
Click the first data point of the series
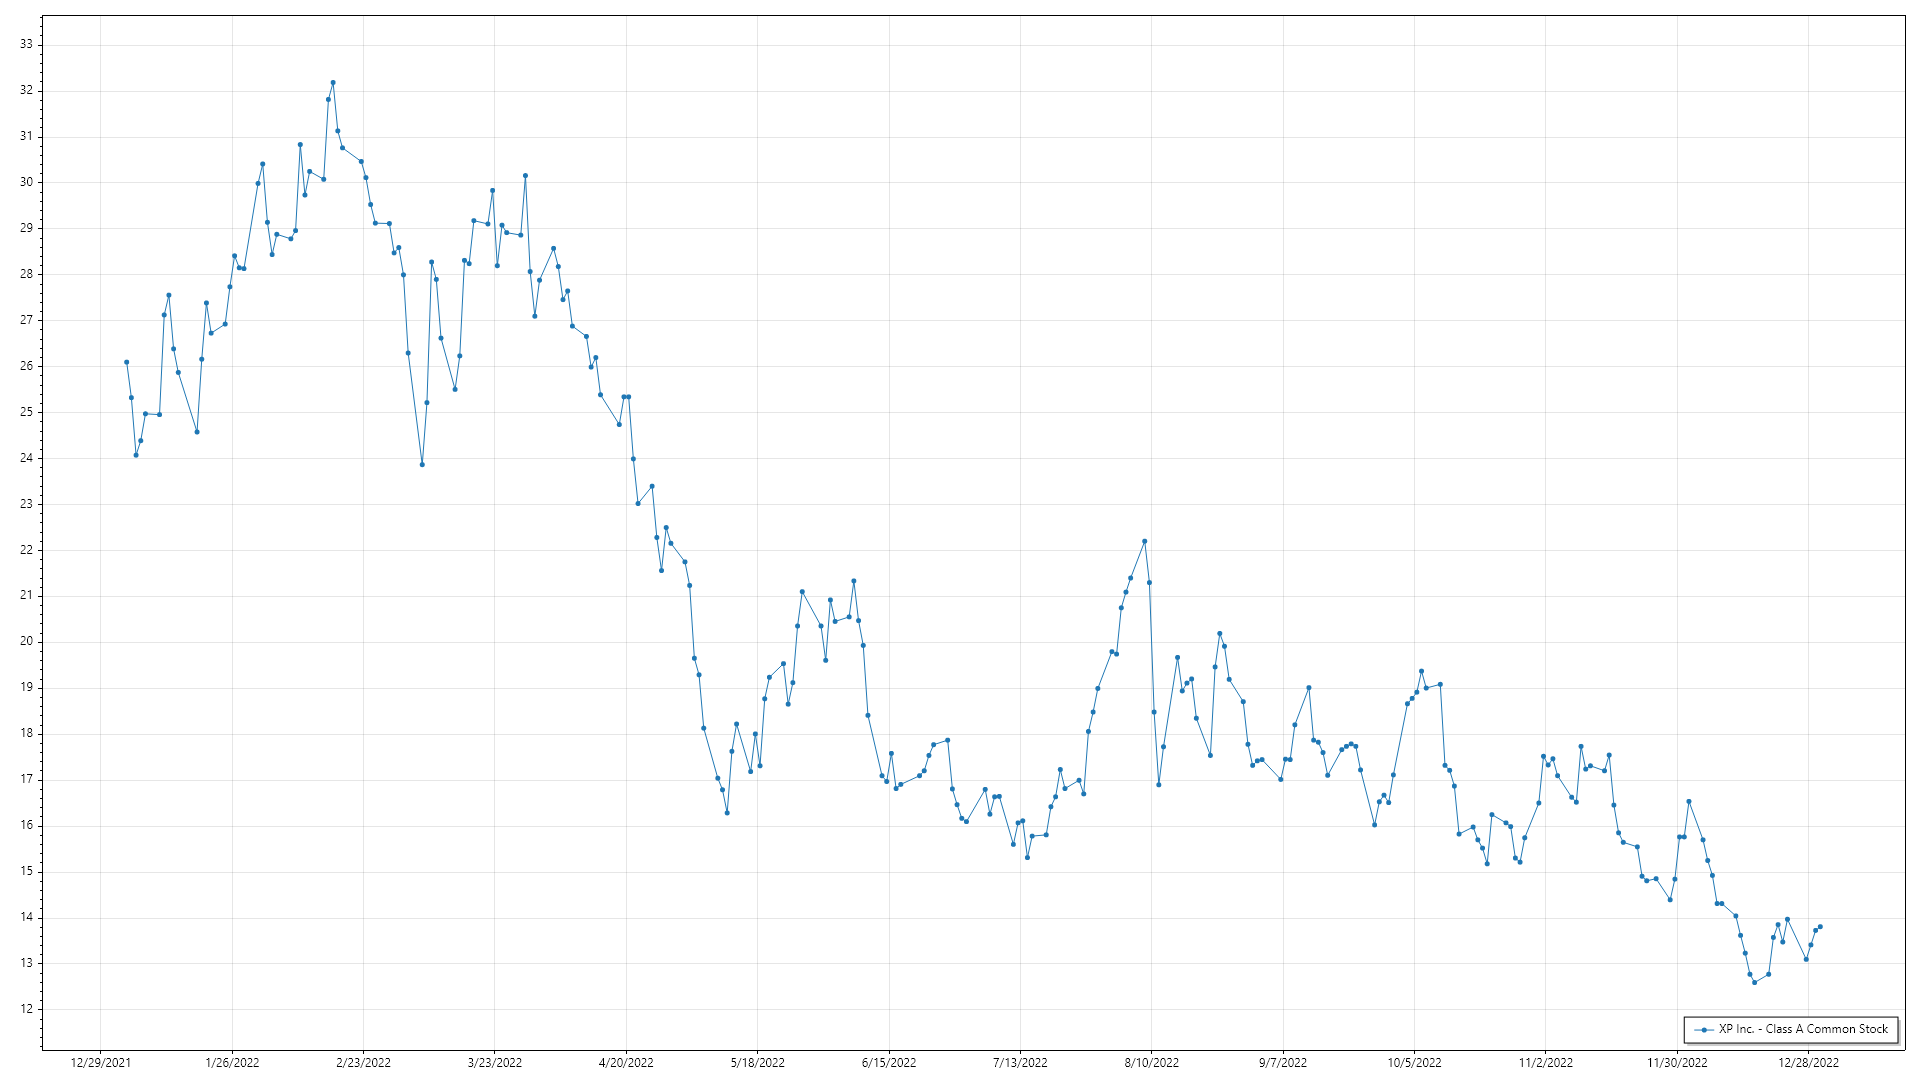(x=126, y=362)
